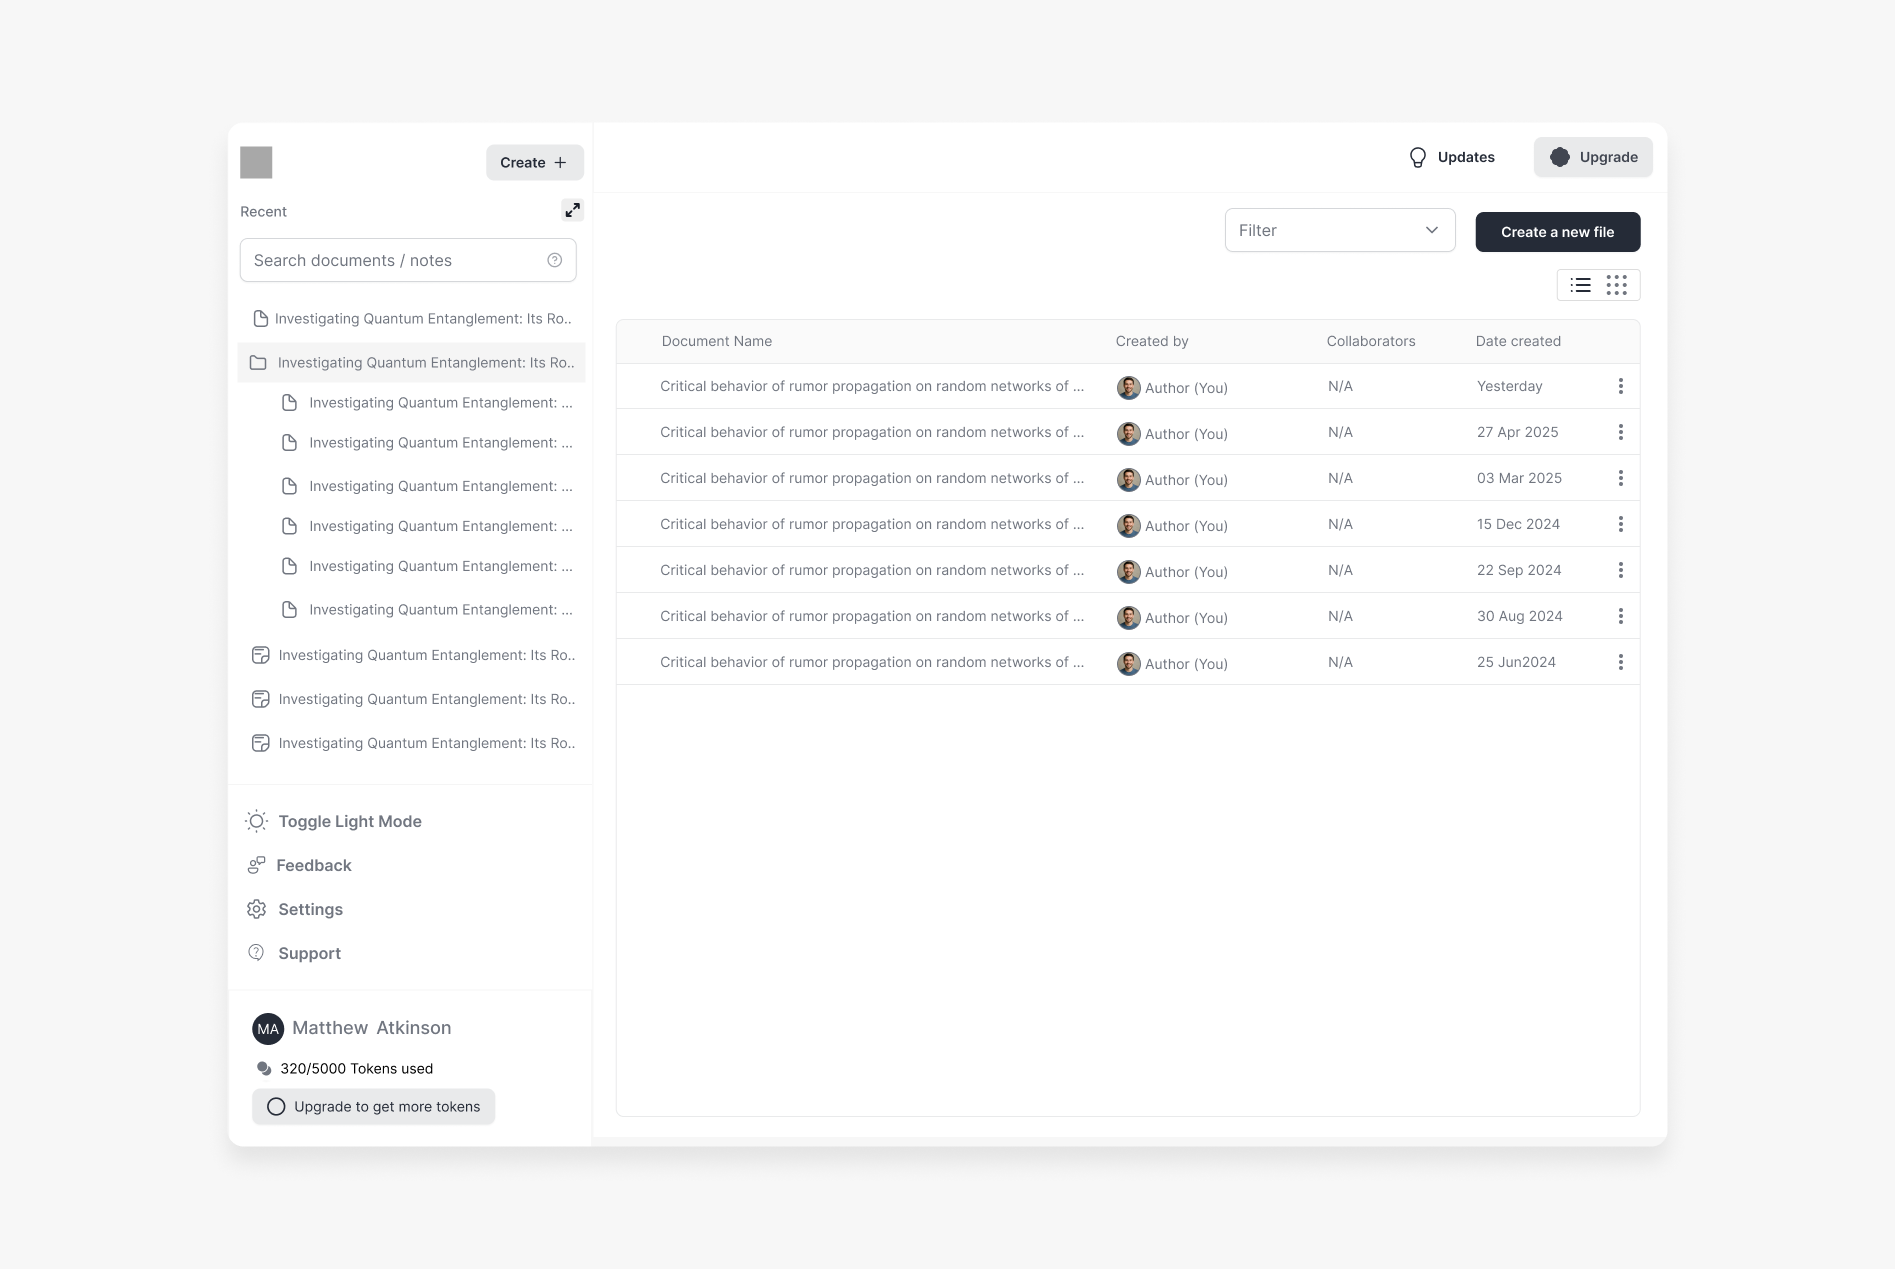Click the author avatar in the 25 Jun2024 row
Image resolution: width=1895 pixels, height=1269 pixels.
click(x=1129, y=664)
